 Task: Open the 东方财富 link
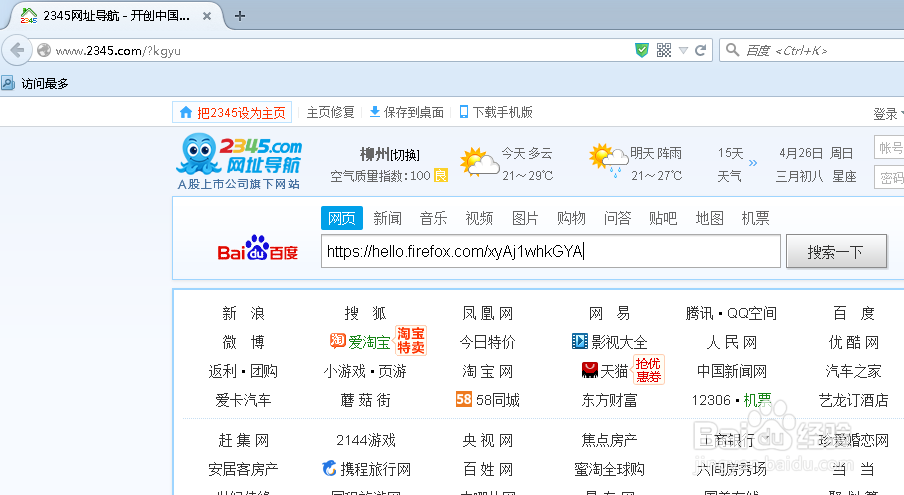[609, 400]
